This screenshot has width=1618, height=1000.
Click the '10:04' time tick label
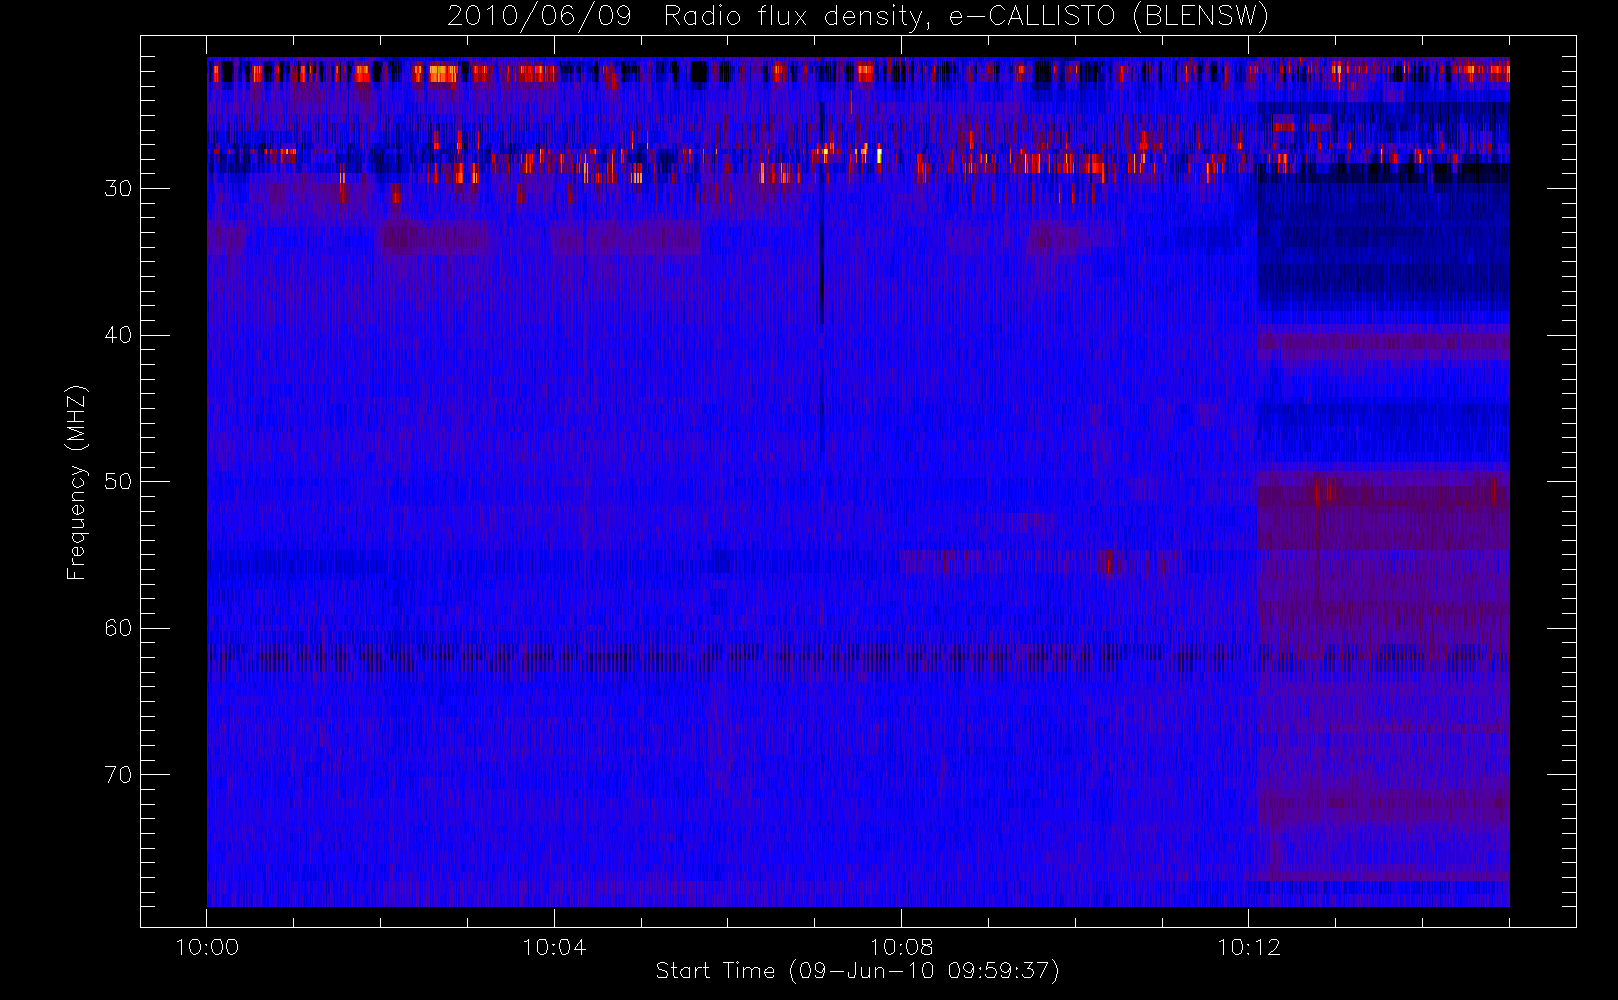554,947
